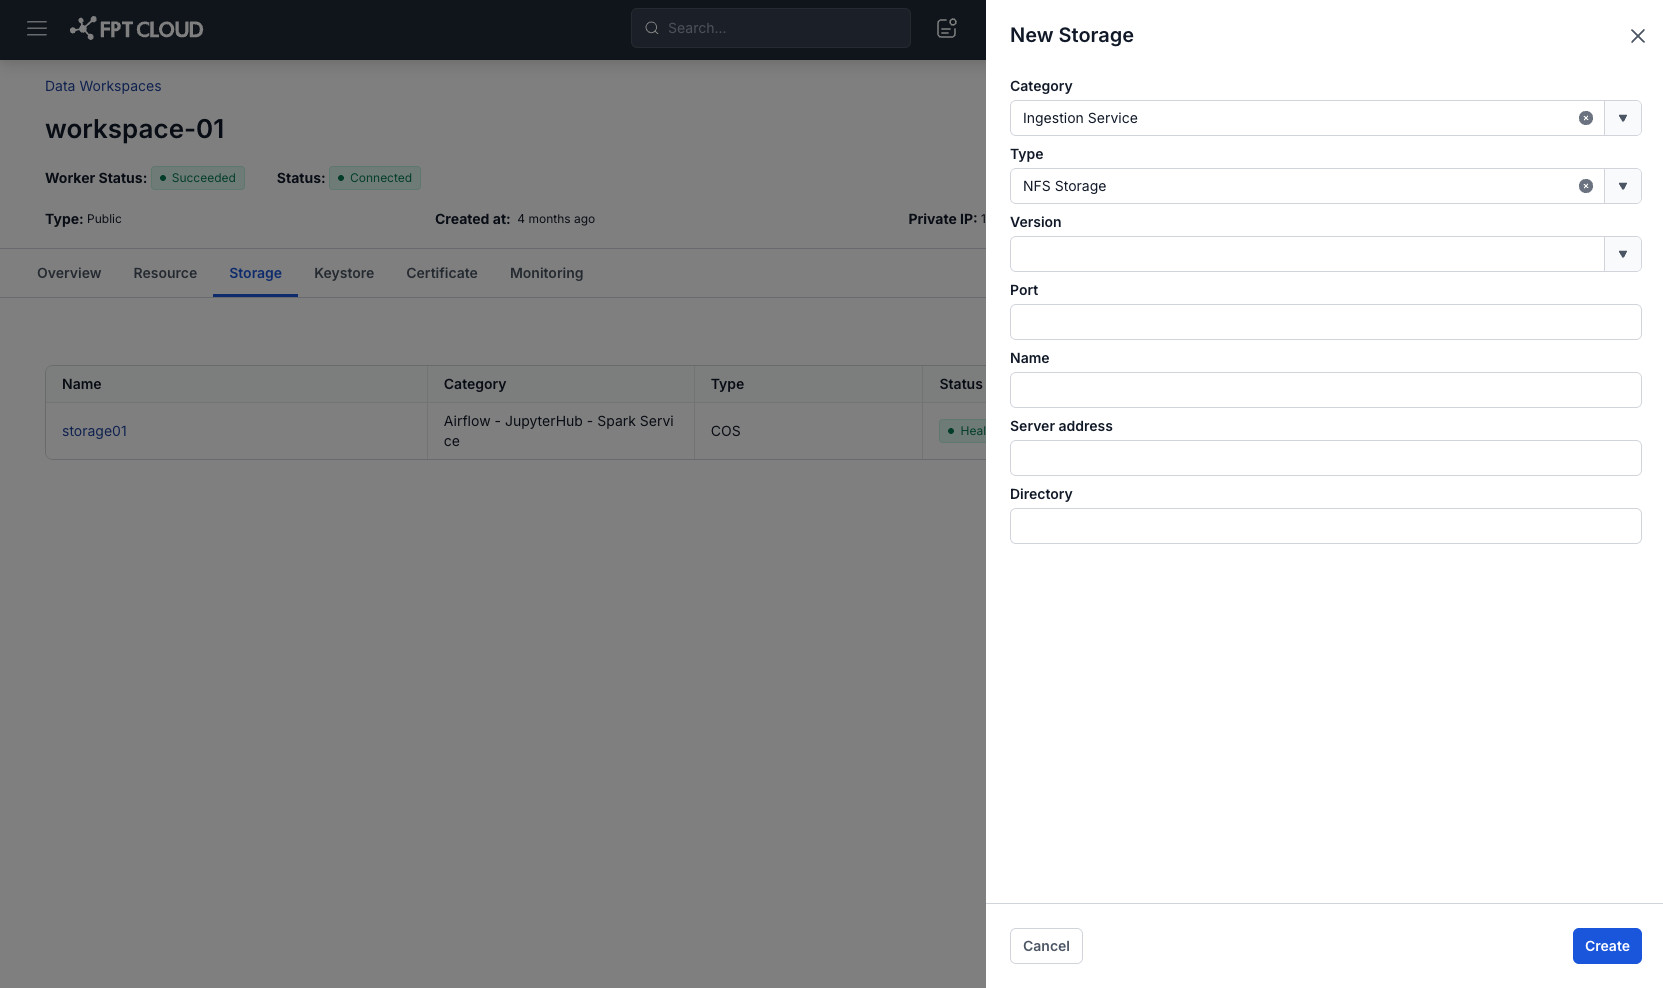The width and height of the screenshot is (1663, 988).
Task: Clear the NFS Storage type selection
Action: [1586, 186]
